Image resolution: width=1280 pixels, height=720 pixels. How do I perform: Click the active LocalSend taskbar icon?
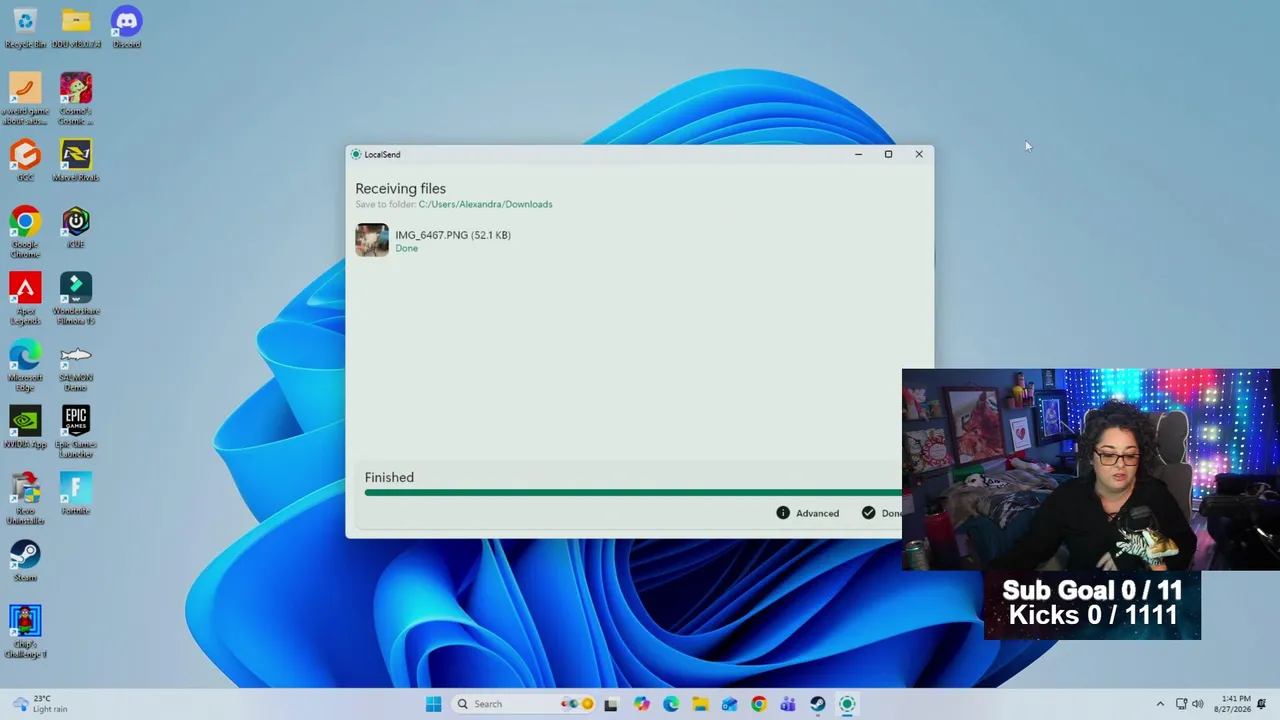[847, 704]
